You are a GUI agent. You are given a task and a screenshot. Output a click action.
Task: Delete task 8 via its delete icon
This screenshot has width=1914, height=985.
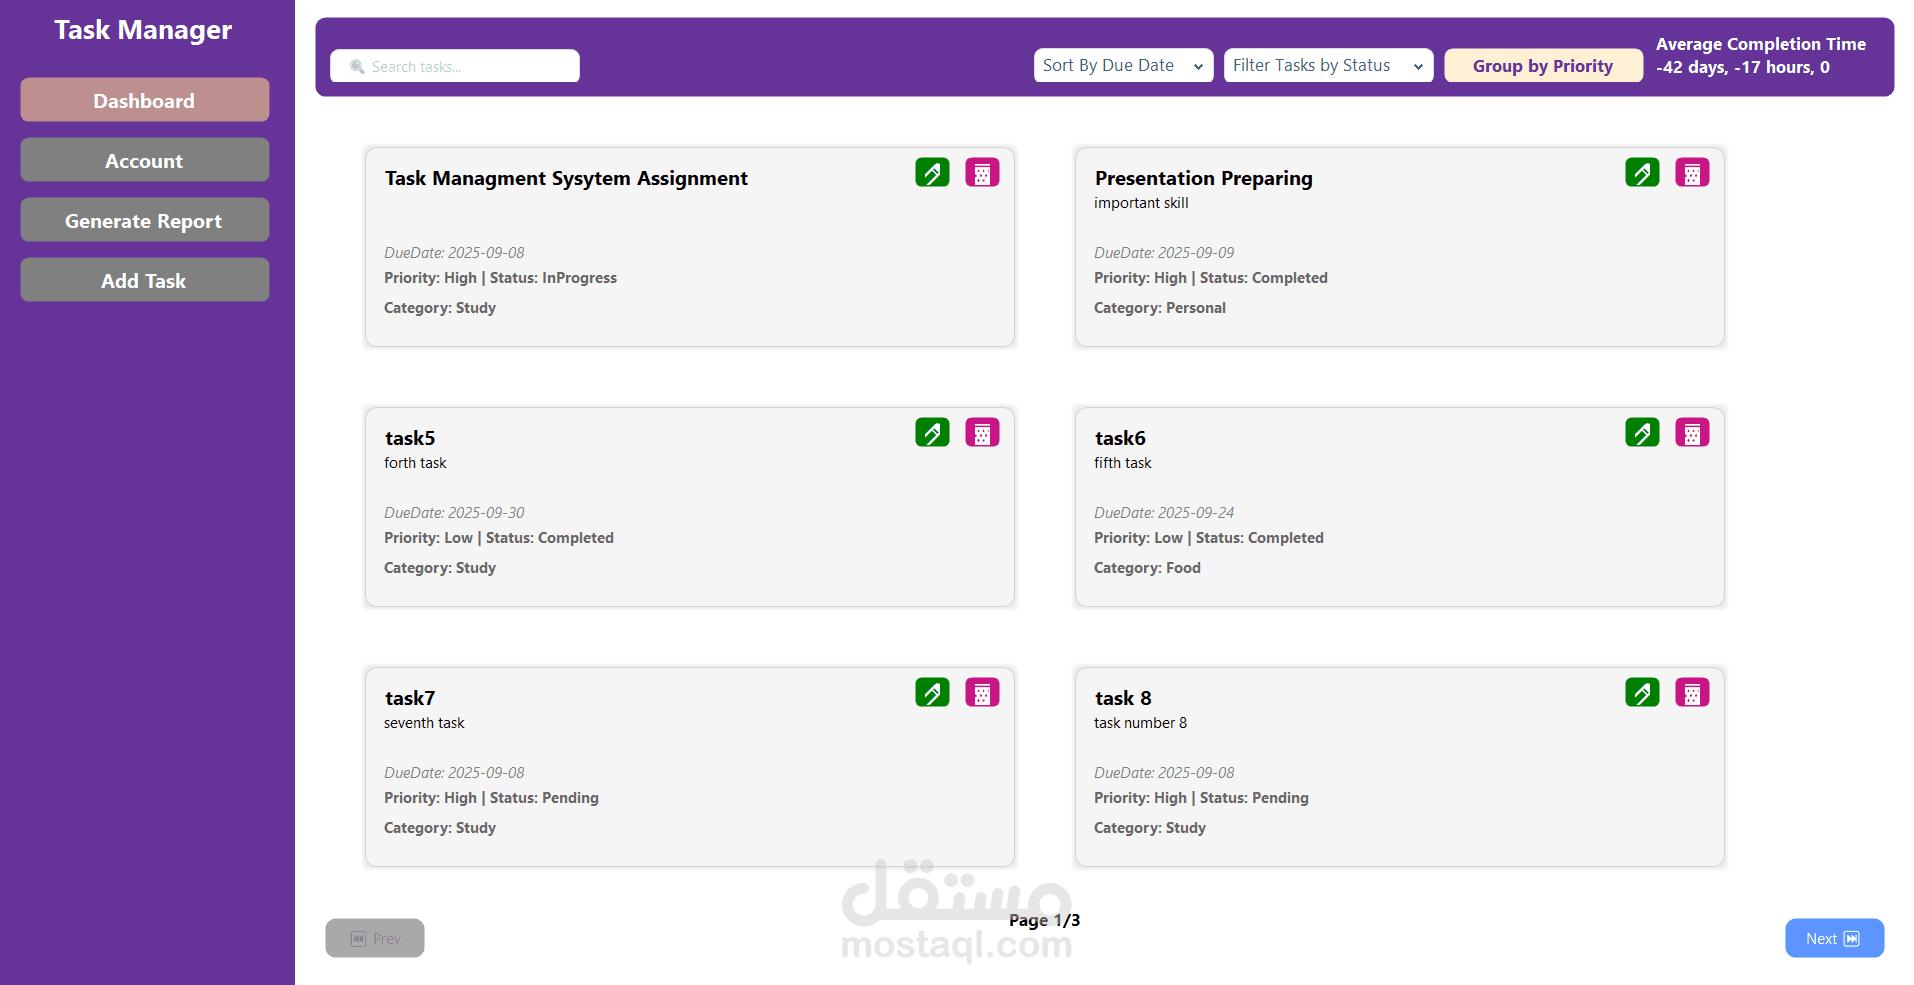pyautogui.click(x=1691, y=692)
